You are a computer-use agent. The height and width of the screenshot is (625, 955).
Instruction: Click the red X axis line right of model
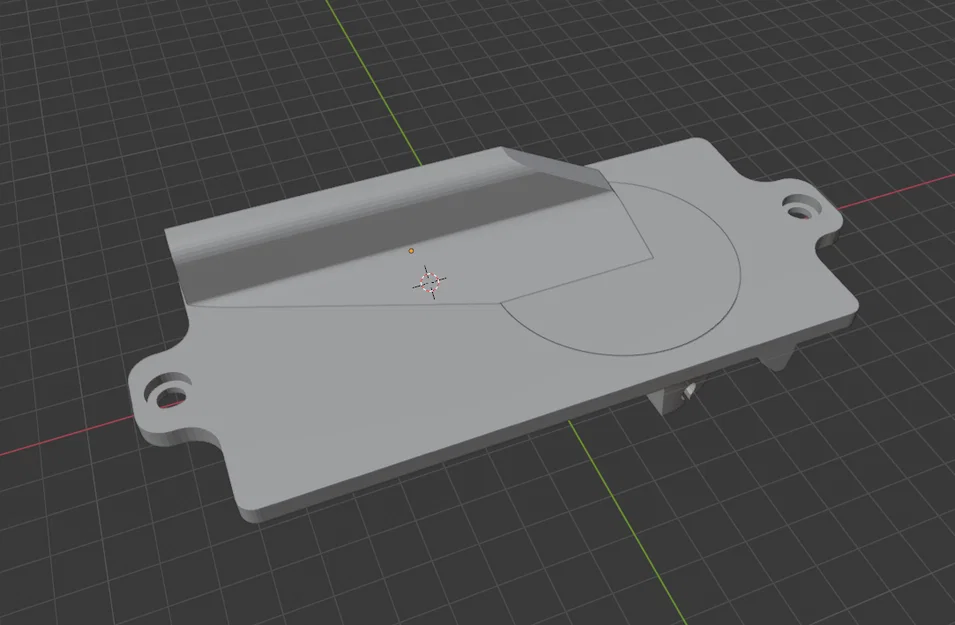pyautogui.click(x=895, y=192)
